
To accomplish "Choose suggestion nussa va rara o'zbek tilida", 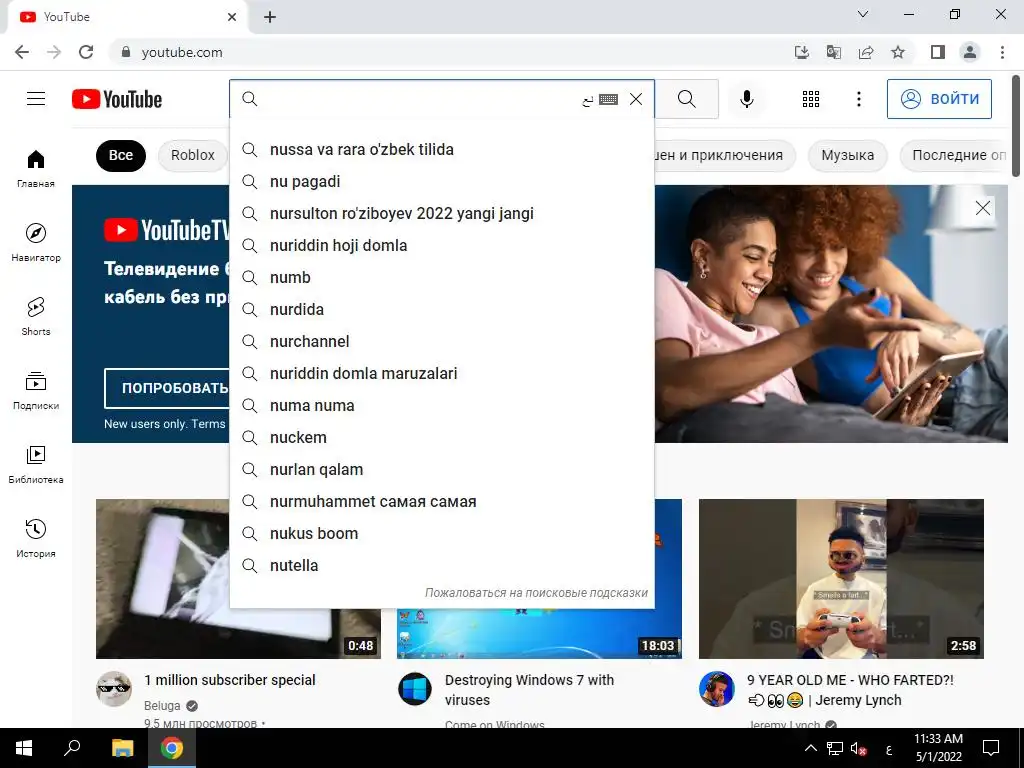I will tap(441, 150).
